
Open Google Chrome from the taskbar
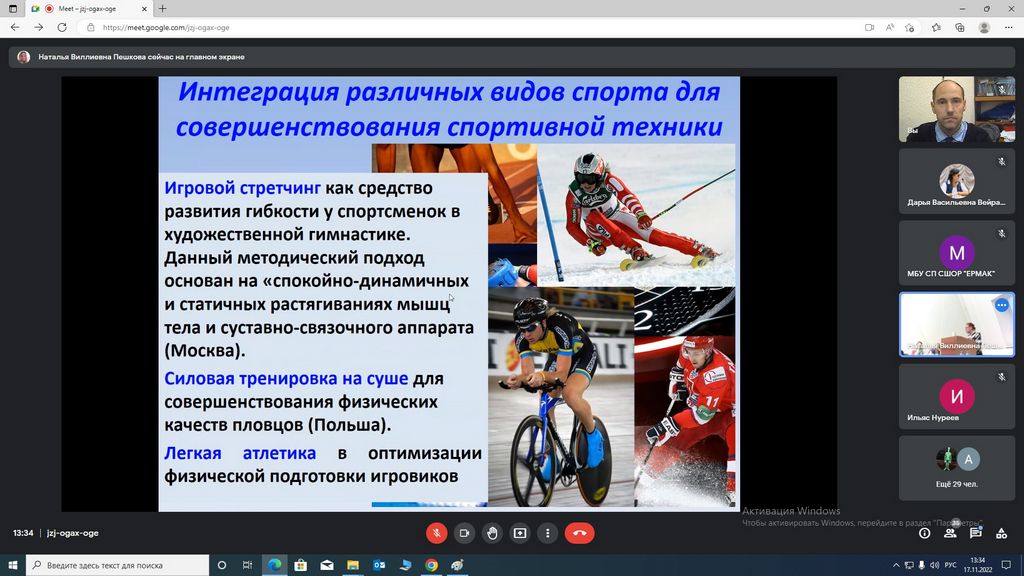pos(431,565)
